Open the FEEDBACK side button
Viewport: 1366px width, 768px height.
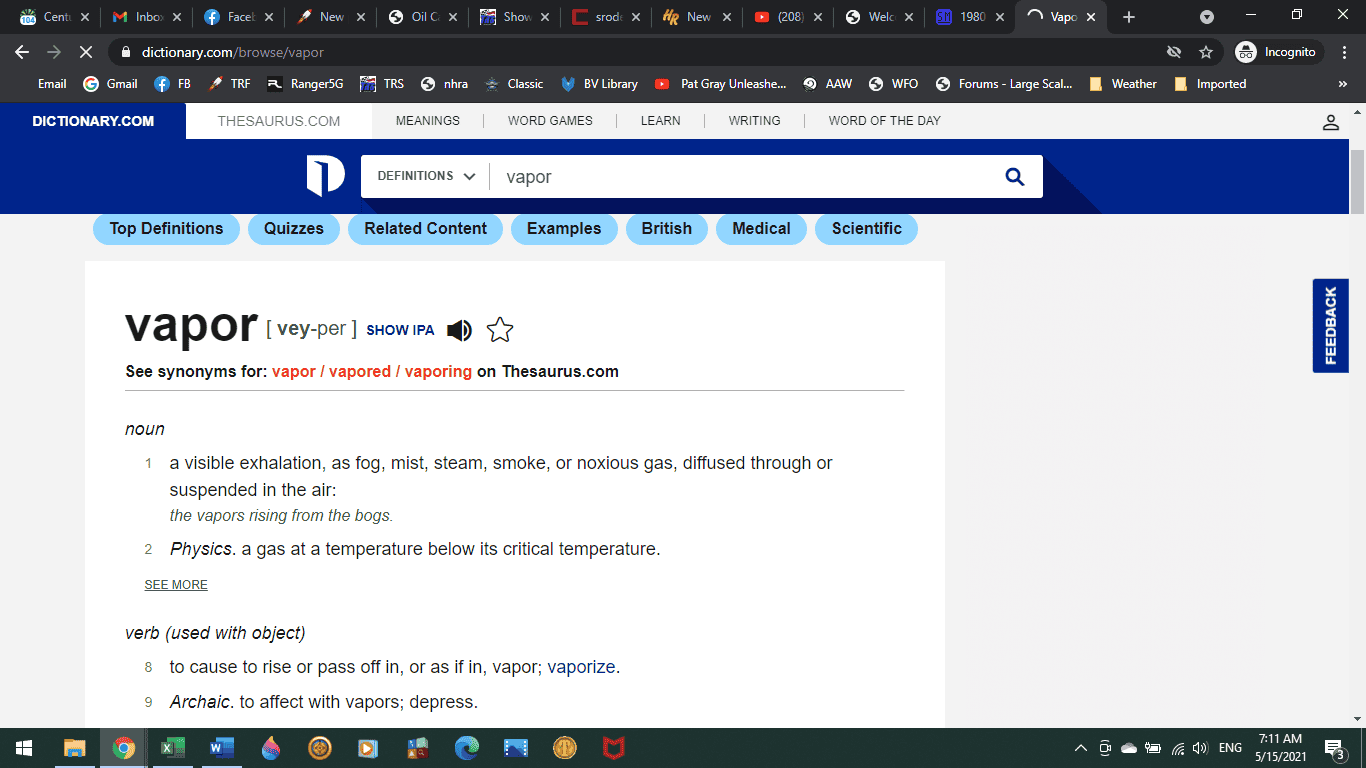[x=1331, y=326]
